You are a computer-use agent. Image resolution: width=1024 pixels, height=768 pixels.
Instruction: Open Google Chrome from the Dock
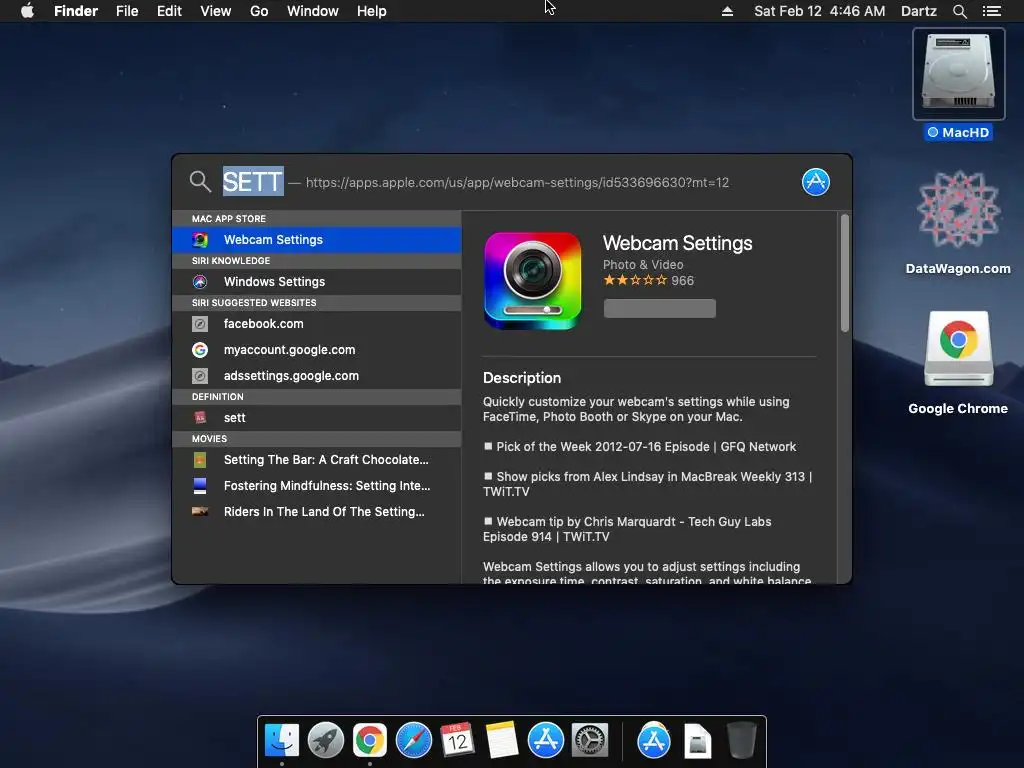[370, 741]
